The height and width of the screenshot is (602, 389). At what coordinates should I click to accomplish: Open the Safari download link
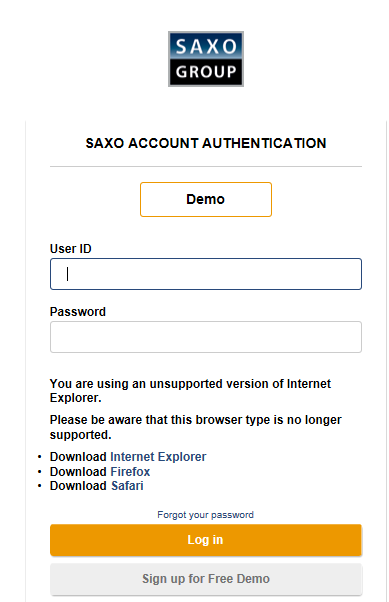pos(127,486)
